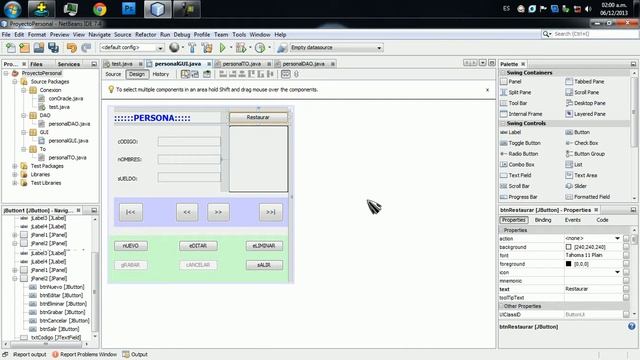
Task: Click the cODIGO text field in form
Action: 189,142
